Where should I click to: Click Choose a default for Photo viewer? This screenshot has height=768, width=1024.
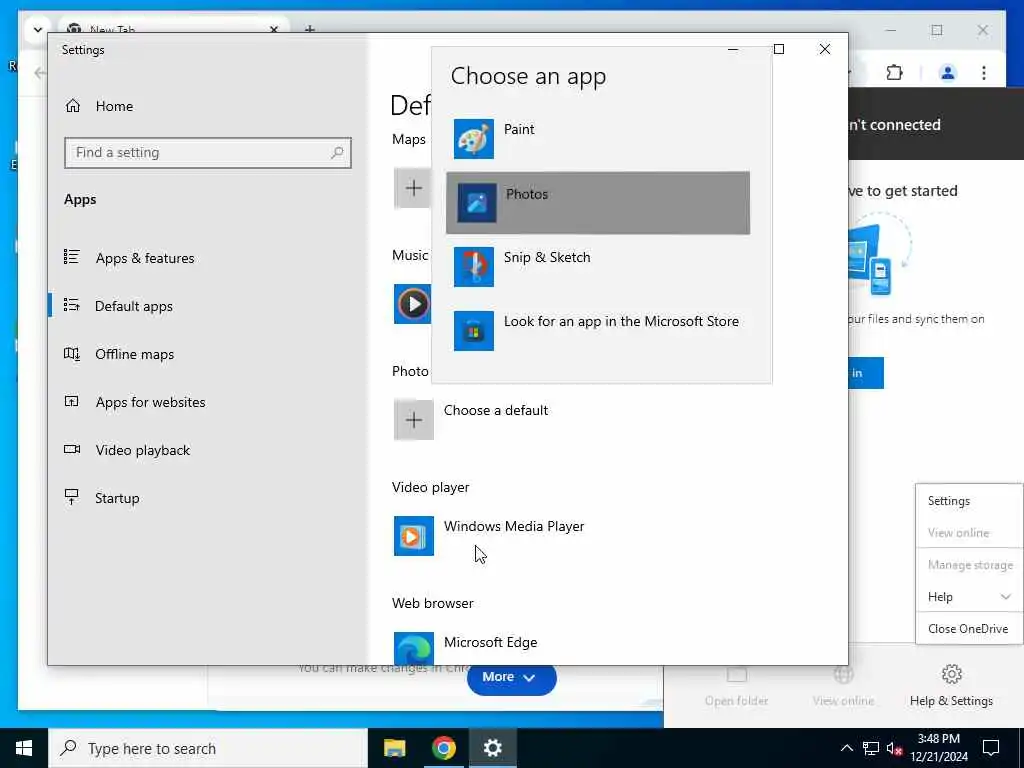pos(496,410)
